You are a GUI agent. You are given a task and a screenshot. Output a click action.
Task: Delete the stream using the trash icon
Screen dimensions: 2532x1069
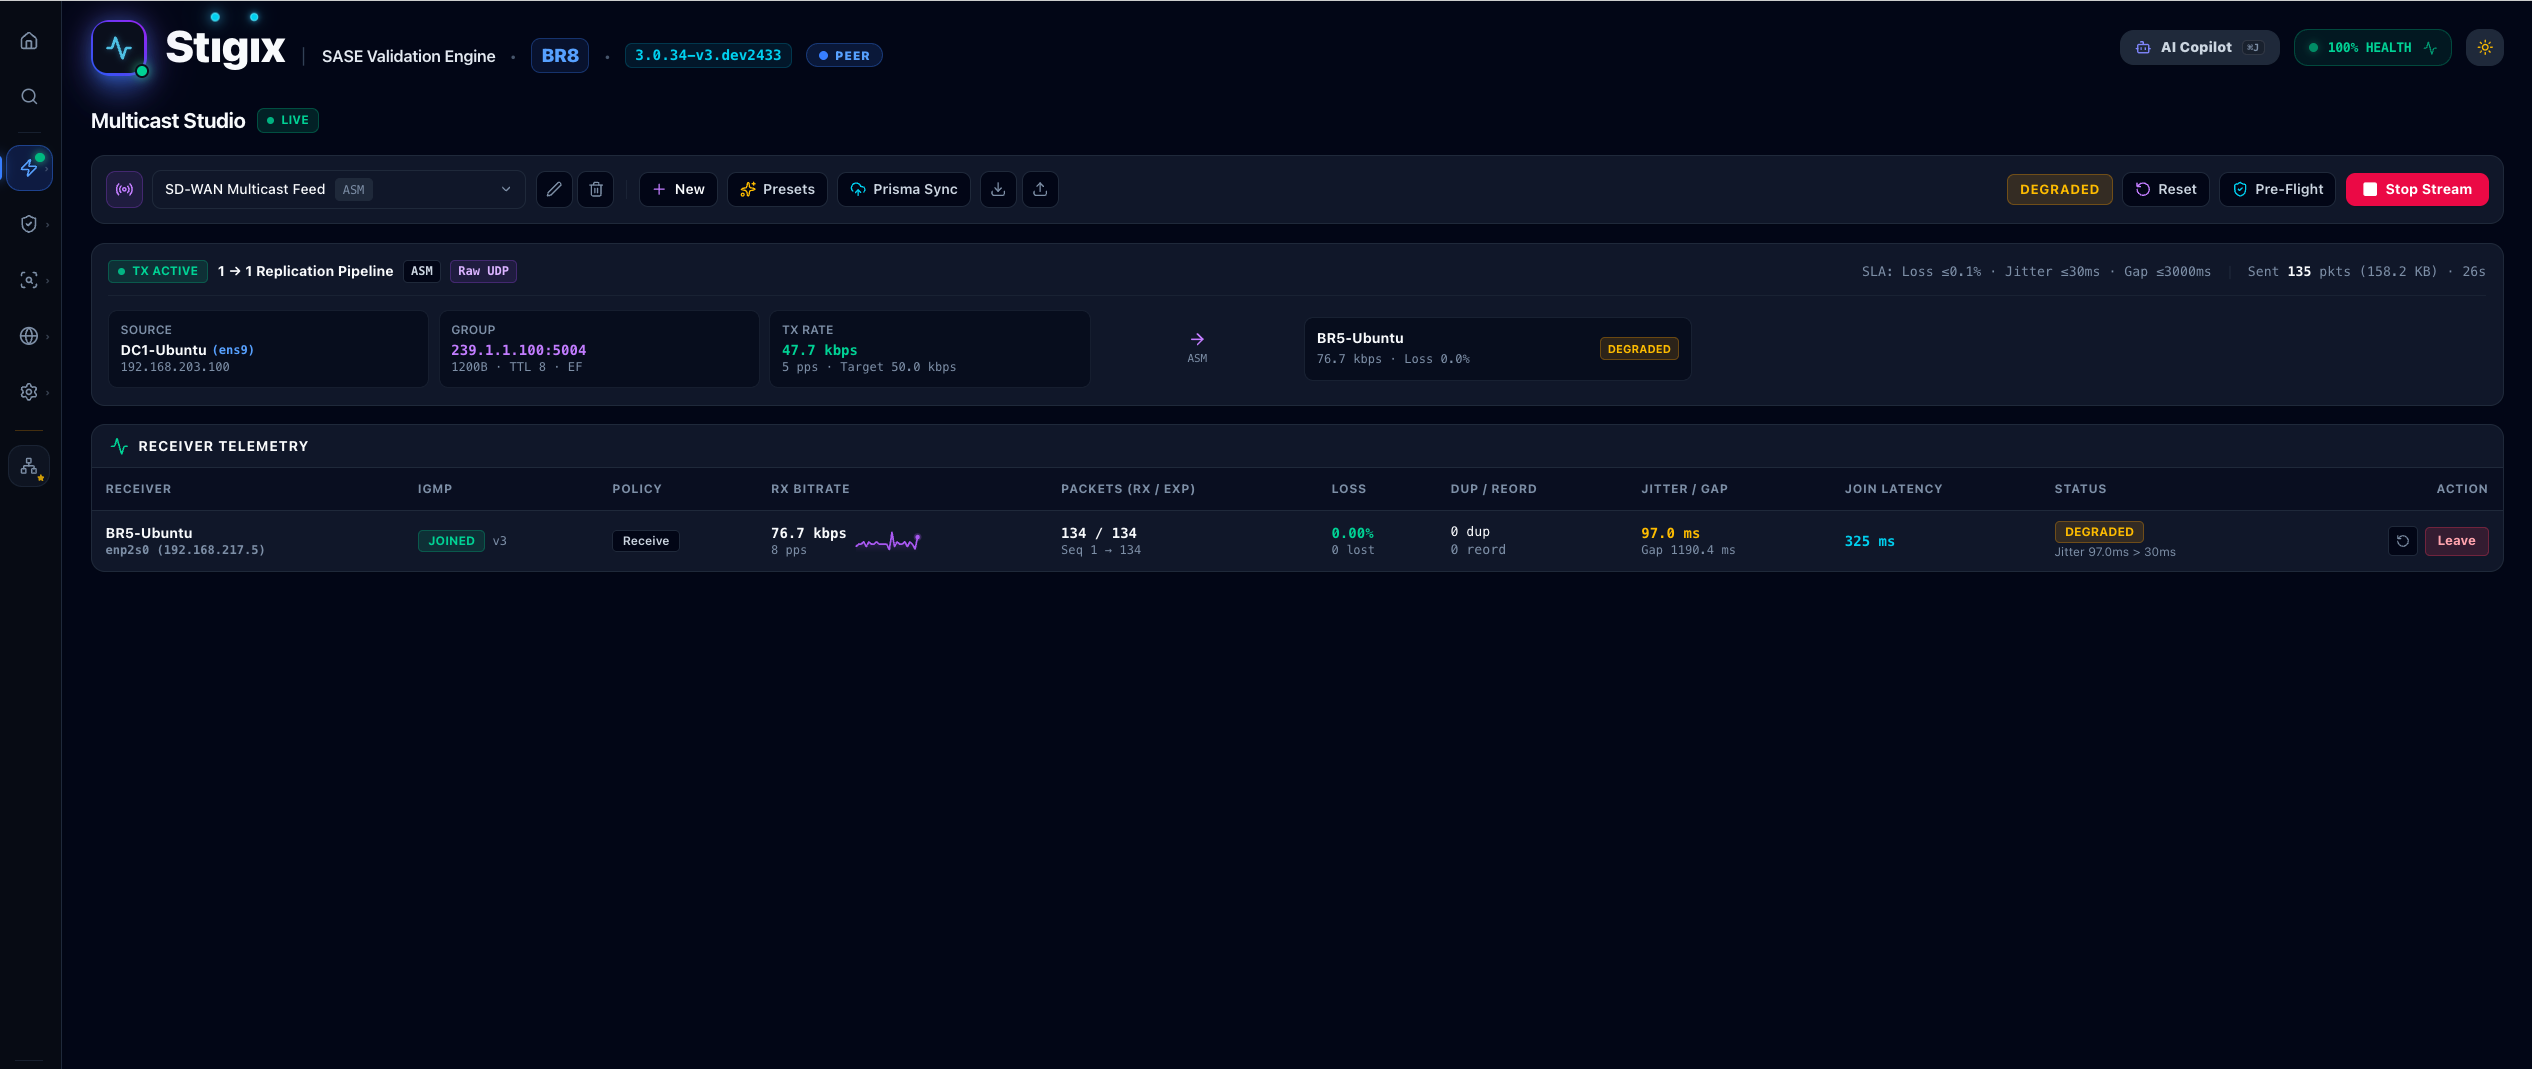tap(596, 189)
